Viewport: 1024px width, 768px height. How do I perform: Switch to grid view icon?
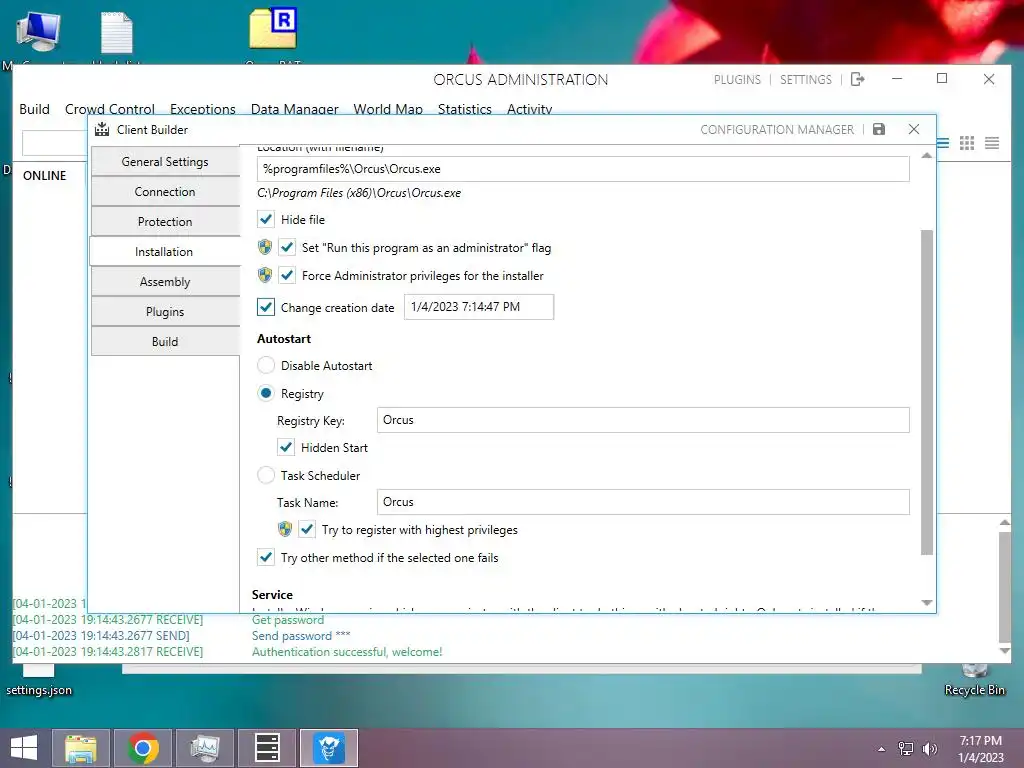pyautogui.click(x=967, y=143)
